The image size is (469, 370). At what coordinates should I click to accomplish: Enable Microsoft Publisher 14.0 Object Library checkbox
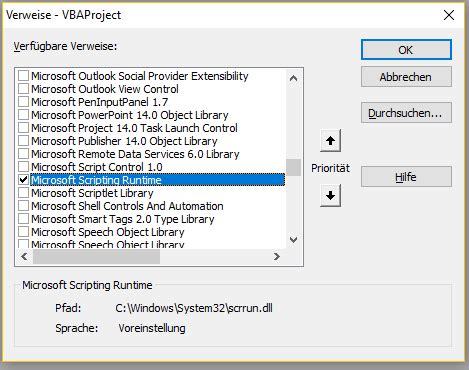coord(23,141)
